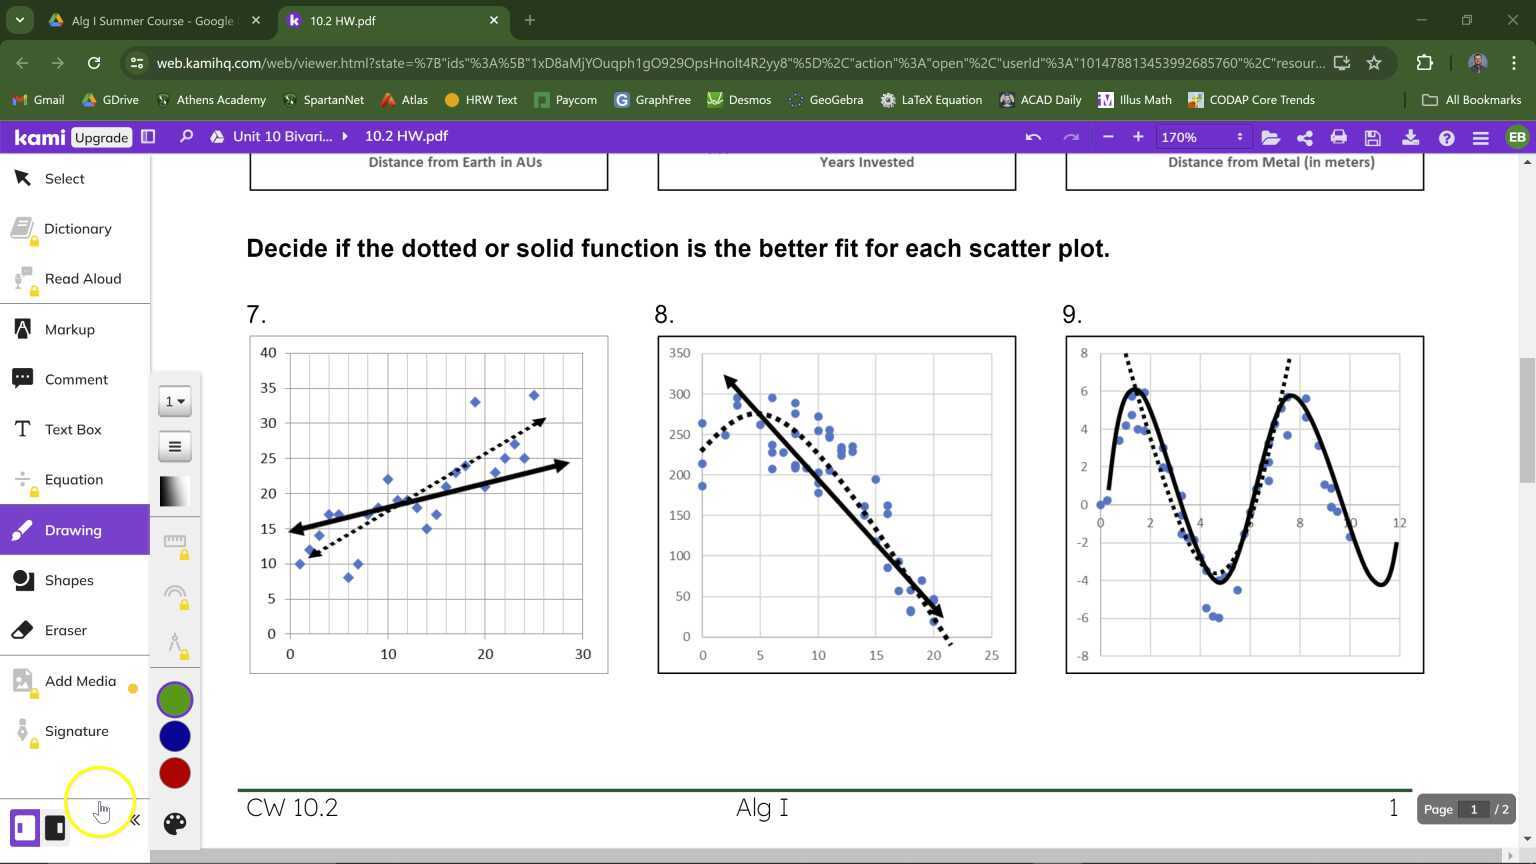Open the zoom level dropdown
The width and height of the screenshot is (1536, 864).
click(1201, 137)
